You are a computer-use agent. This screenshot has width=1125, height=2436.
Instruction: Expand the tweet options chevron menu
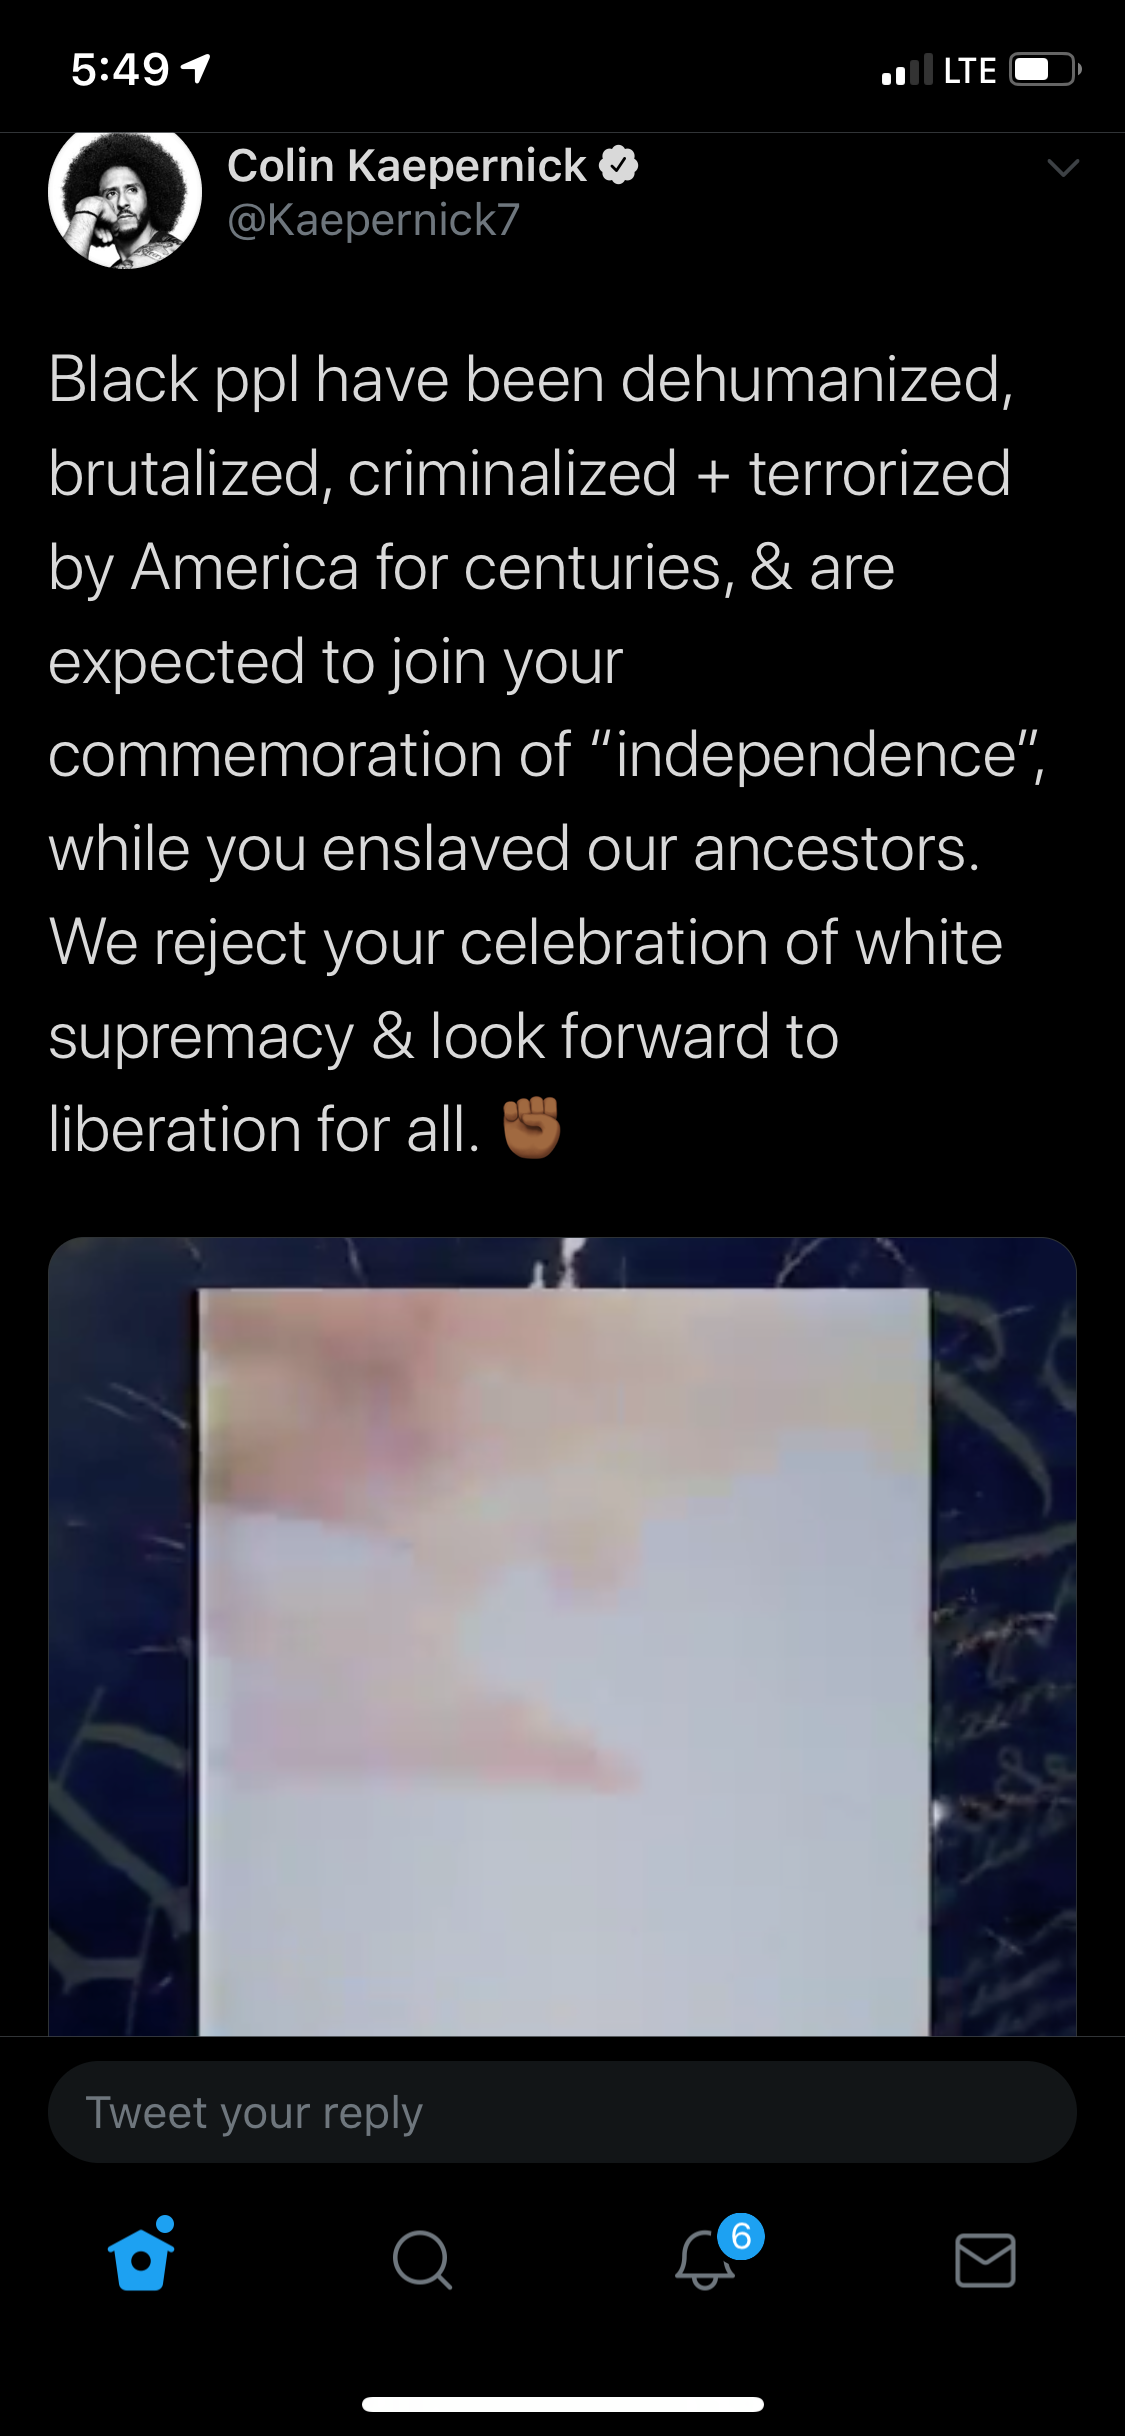click(1063, 168)
